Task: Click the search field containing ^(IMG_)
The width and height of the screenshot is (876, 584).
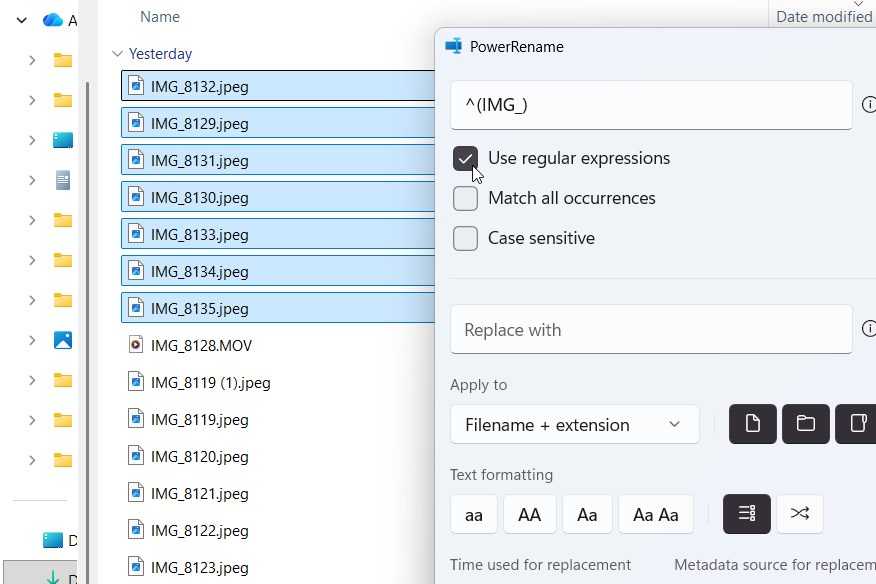Action: tap(651, 105)
